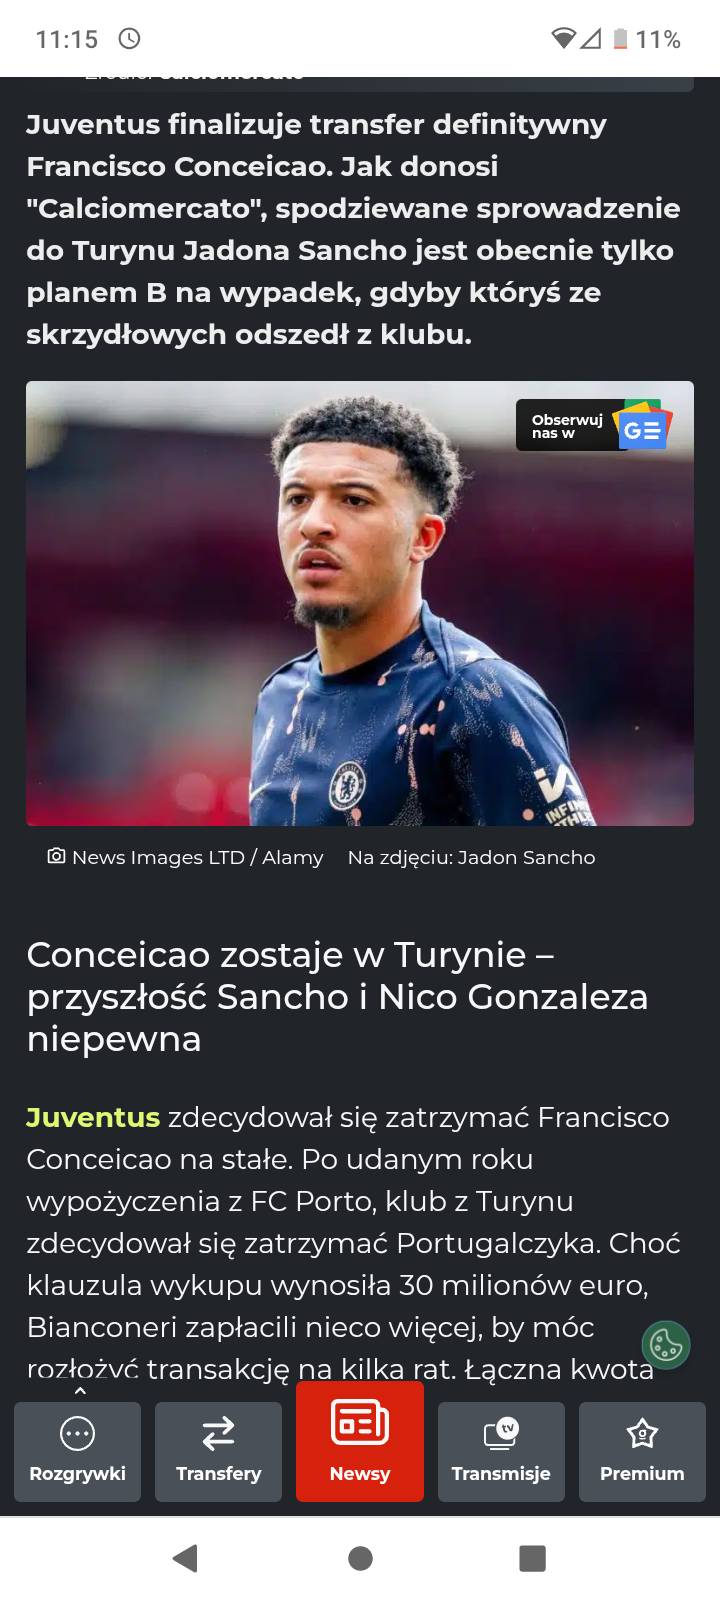Tap the Google News folder icon
The image size is (720, 1600).
click(x=642, y=426)
